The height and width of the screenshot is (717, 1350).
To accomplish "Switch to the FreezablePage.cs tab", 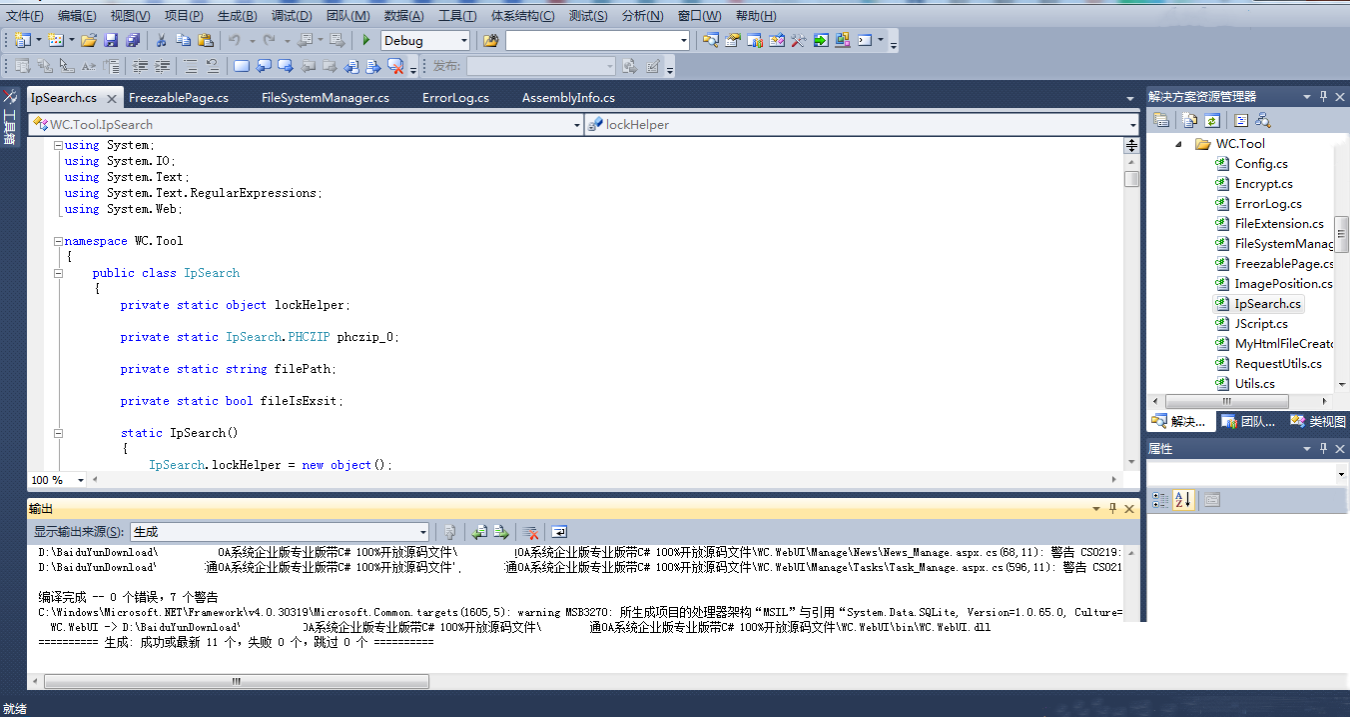I will click(179, 97).
